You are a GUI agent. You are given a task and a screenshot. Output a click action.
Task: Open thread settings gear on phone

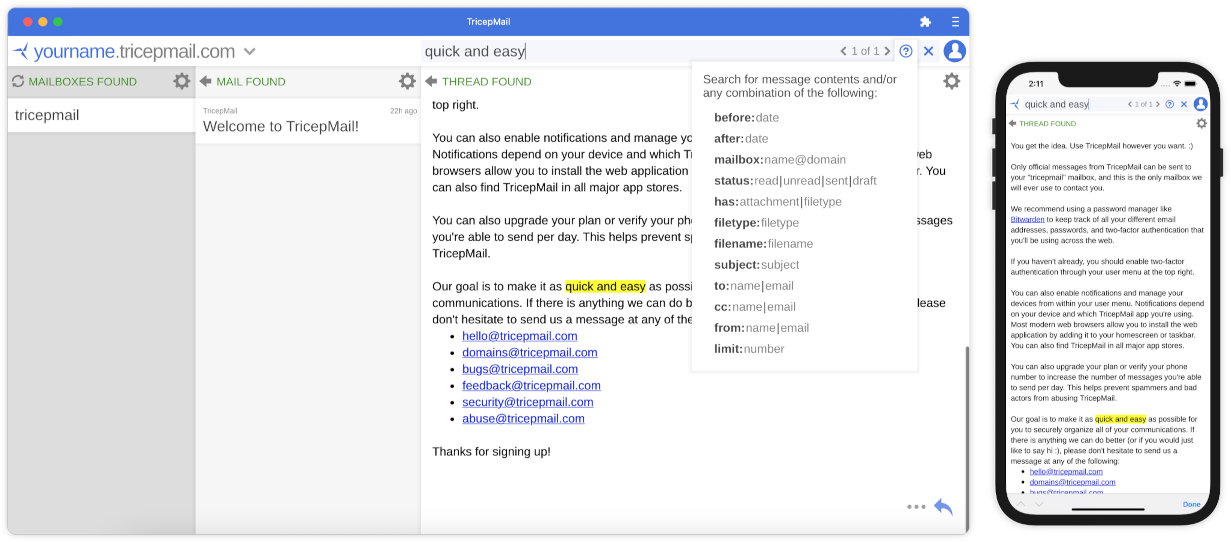click(1201, 123)
